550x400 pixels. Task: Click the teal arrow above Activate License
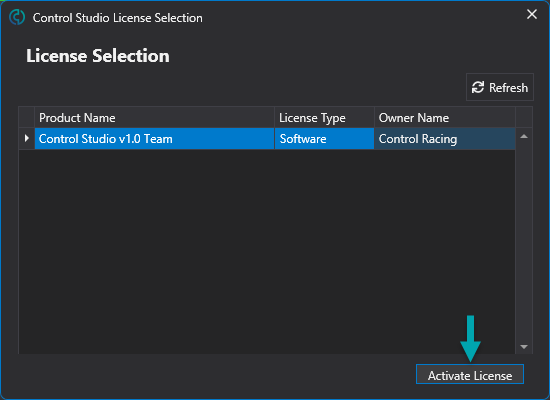tap(470, 338)
